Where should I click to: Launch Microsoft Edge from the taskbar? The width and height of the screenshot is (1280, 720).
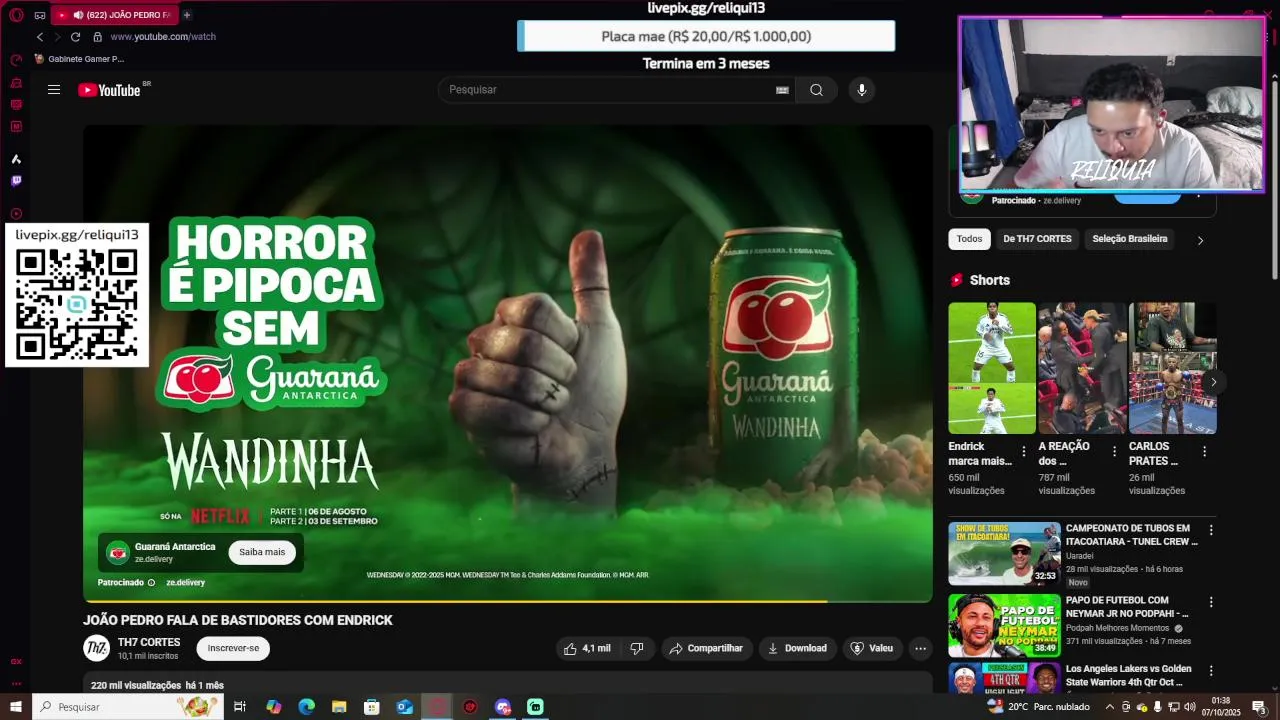(x=306, y=707)
